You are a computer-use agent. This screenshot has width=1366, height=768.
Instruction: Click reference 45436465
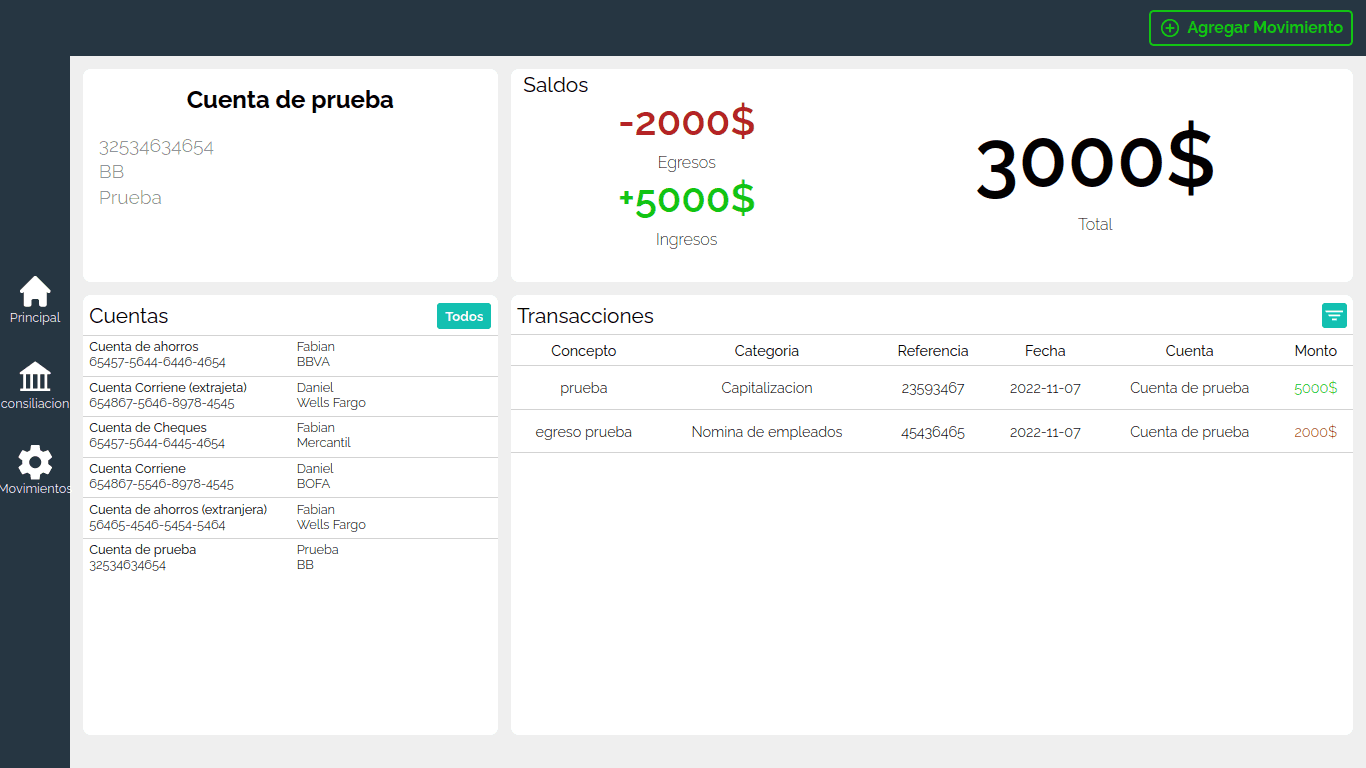(933, 432)
